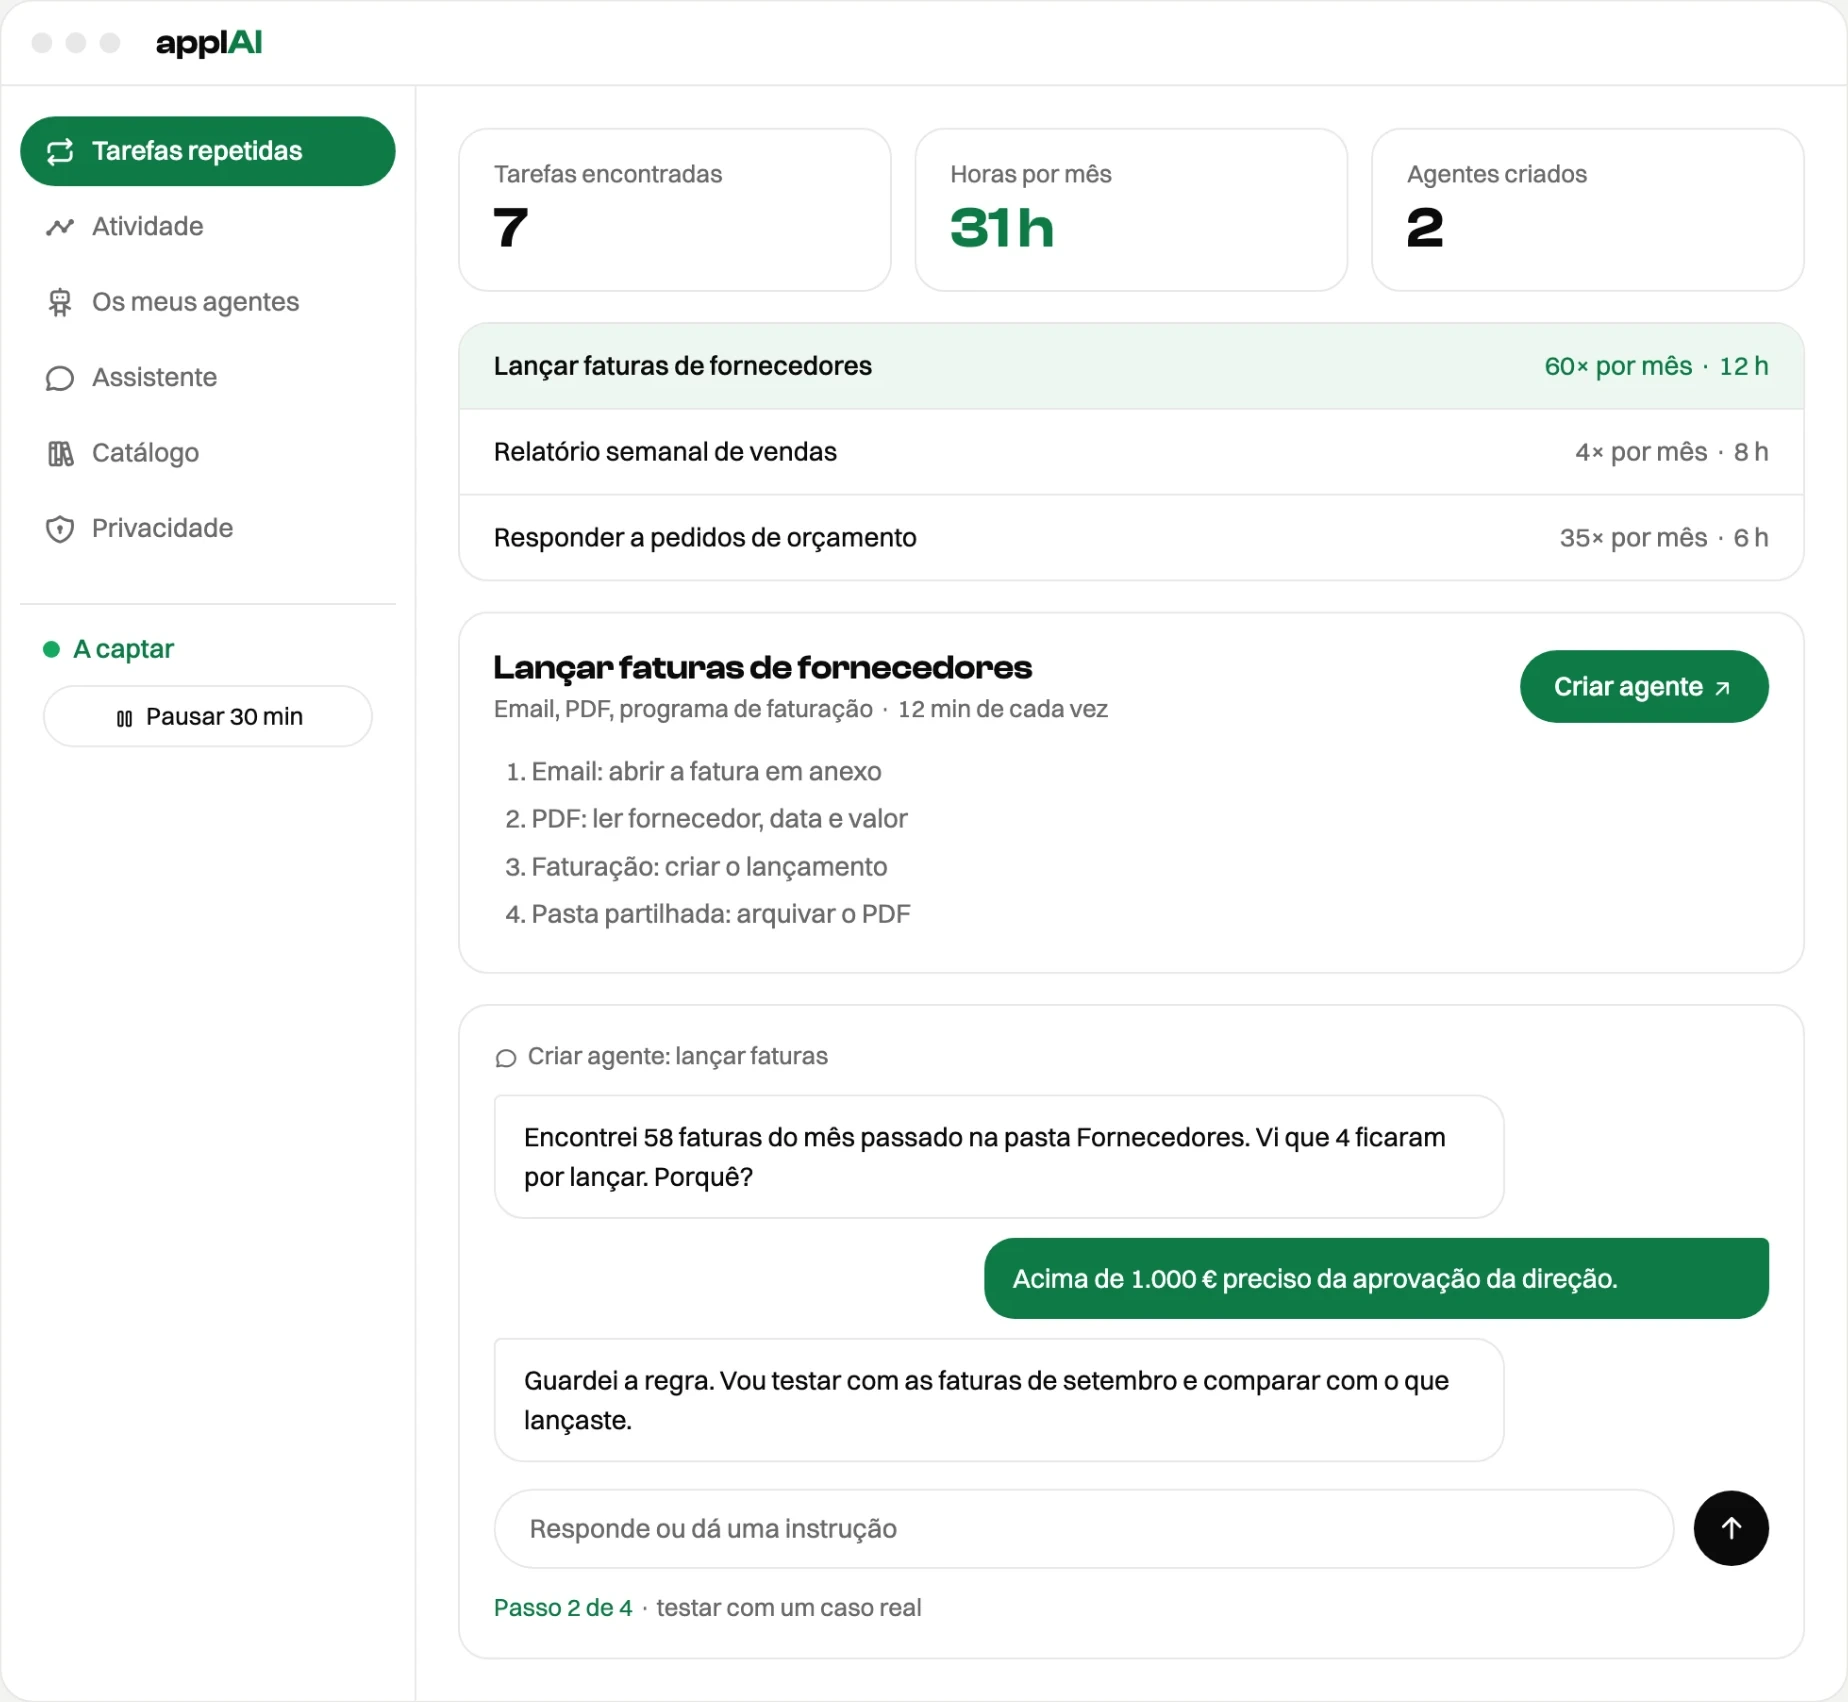Click the message starting Guardei a regra
Image resolution: width=1848 pixels, height=1702 pixels.
(999, 1400)
